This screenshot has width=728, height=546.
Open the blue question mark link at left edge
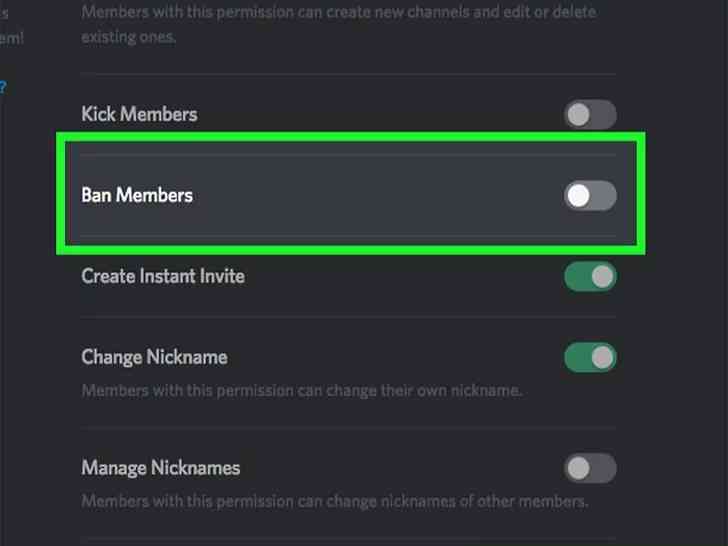coord(3,87)
